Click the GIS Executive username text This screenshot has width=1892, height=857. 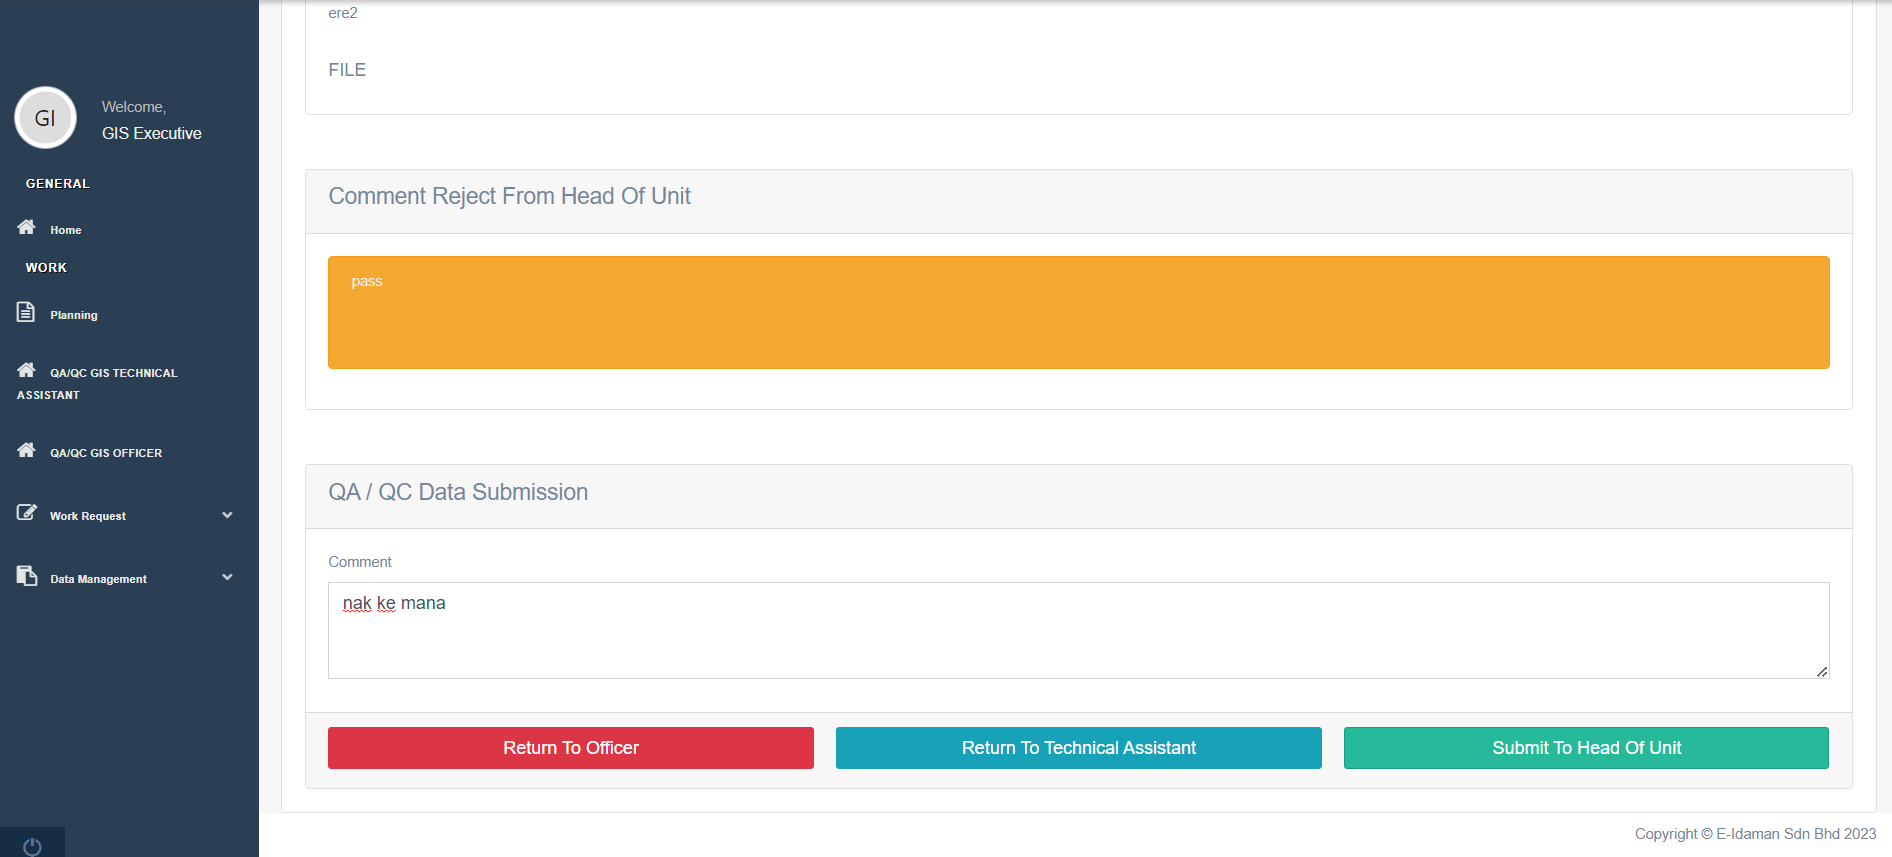(151, 134)
